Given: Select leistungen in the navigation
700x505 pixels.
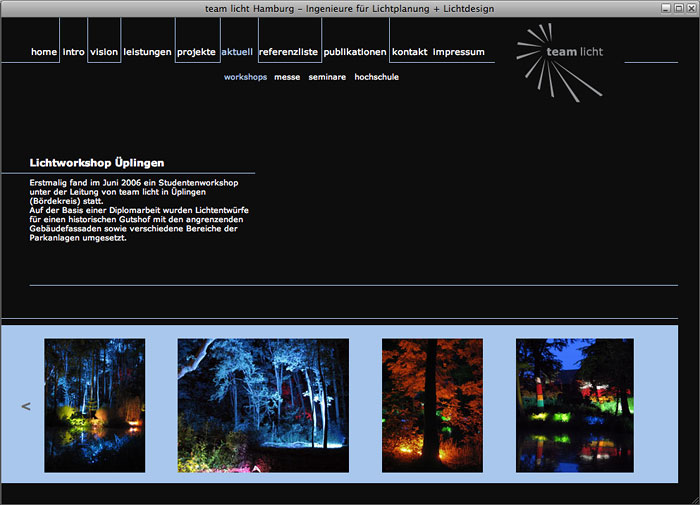Looking at the screenshot, I should pyautogui.click(x=147, y=52).
